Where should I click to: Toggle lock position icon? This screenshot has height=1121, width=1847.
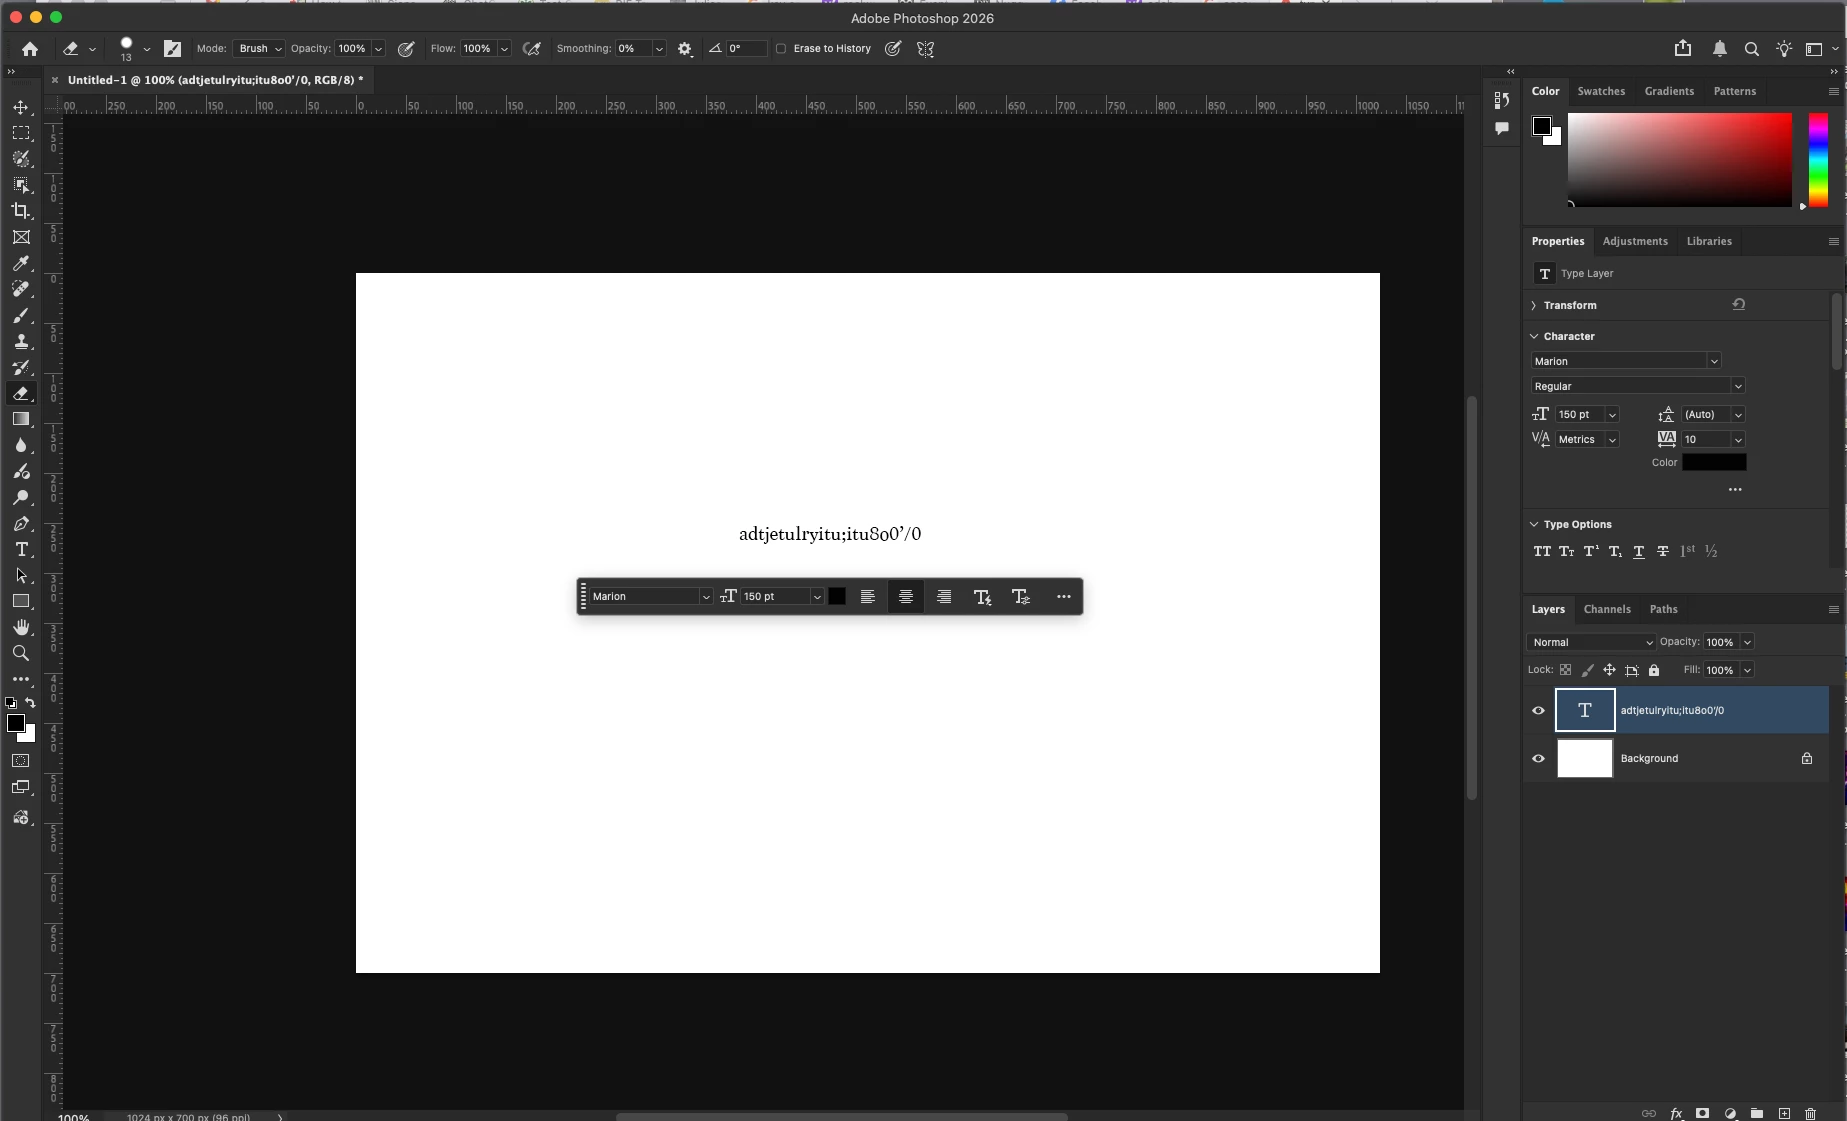tap(1609, 670)
